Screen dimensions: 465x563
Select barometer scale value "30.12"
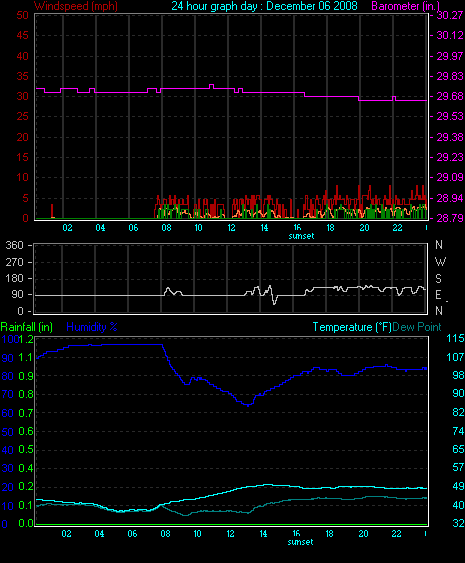coord(450,35)
